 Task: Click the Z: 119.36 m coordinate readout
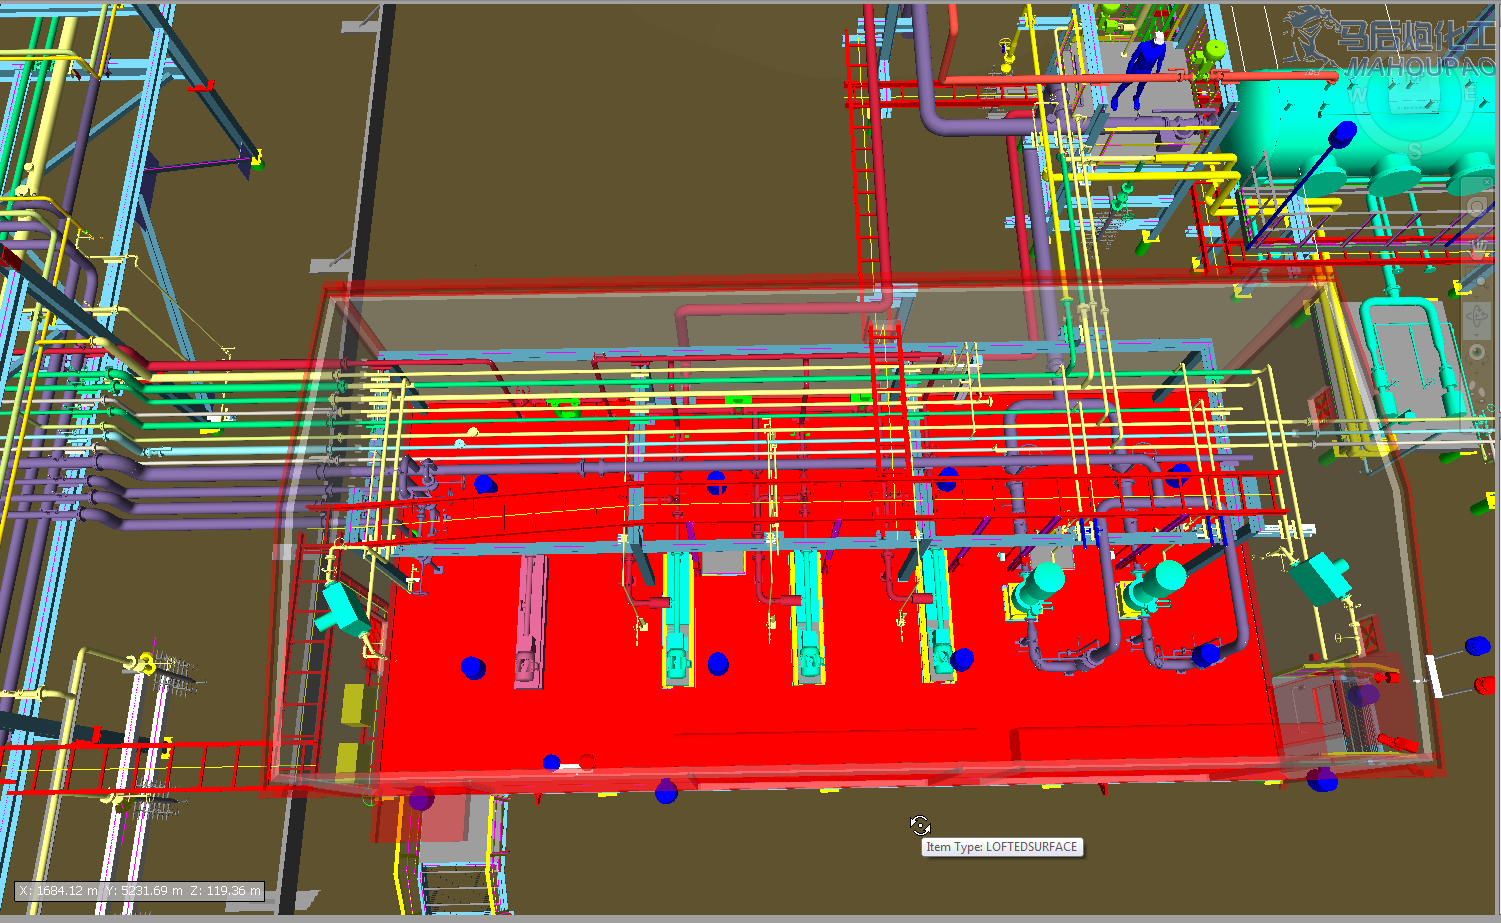point(224,890)
